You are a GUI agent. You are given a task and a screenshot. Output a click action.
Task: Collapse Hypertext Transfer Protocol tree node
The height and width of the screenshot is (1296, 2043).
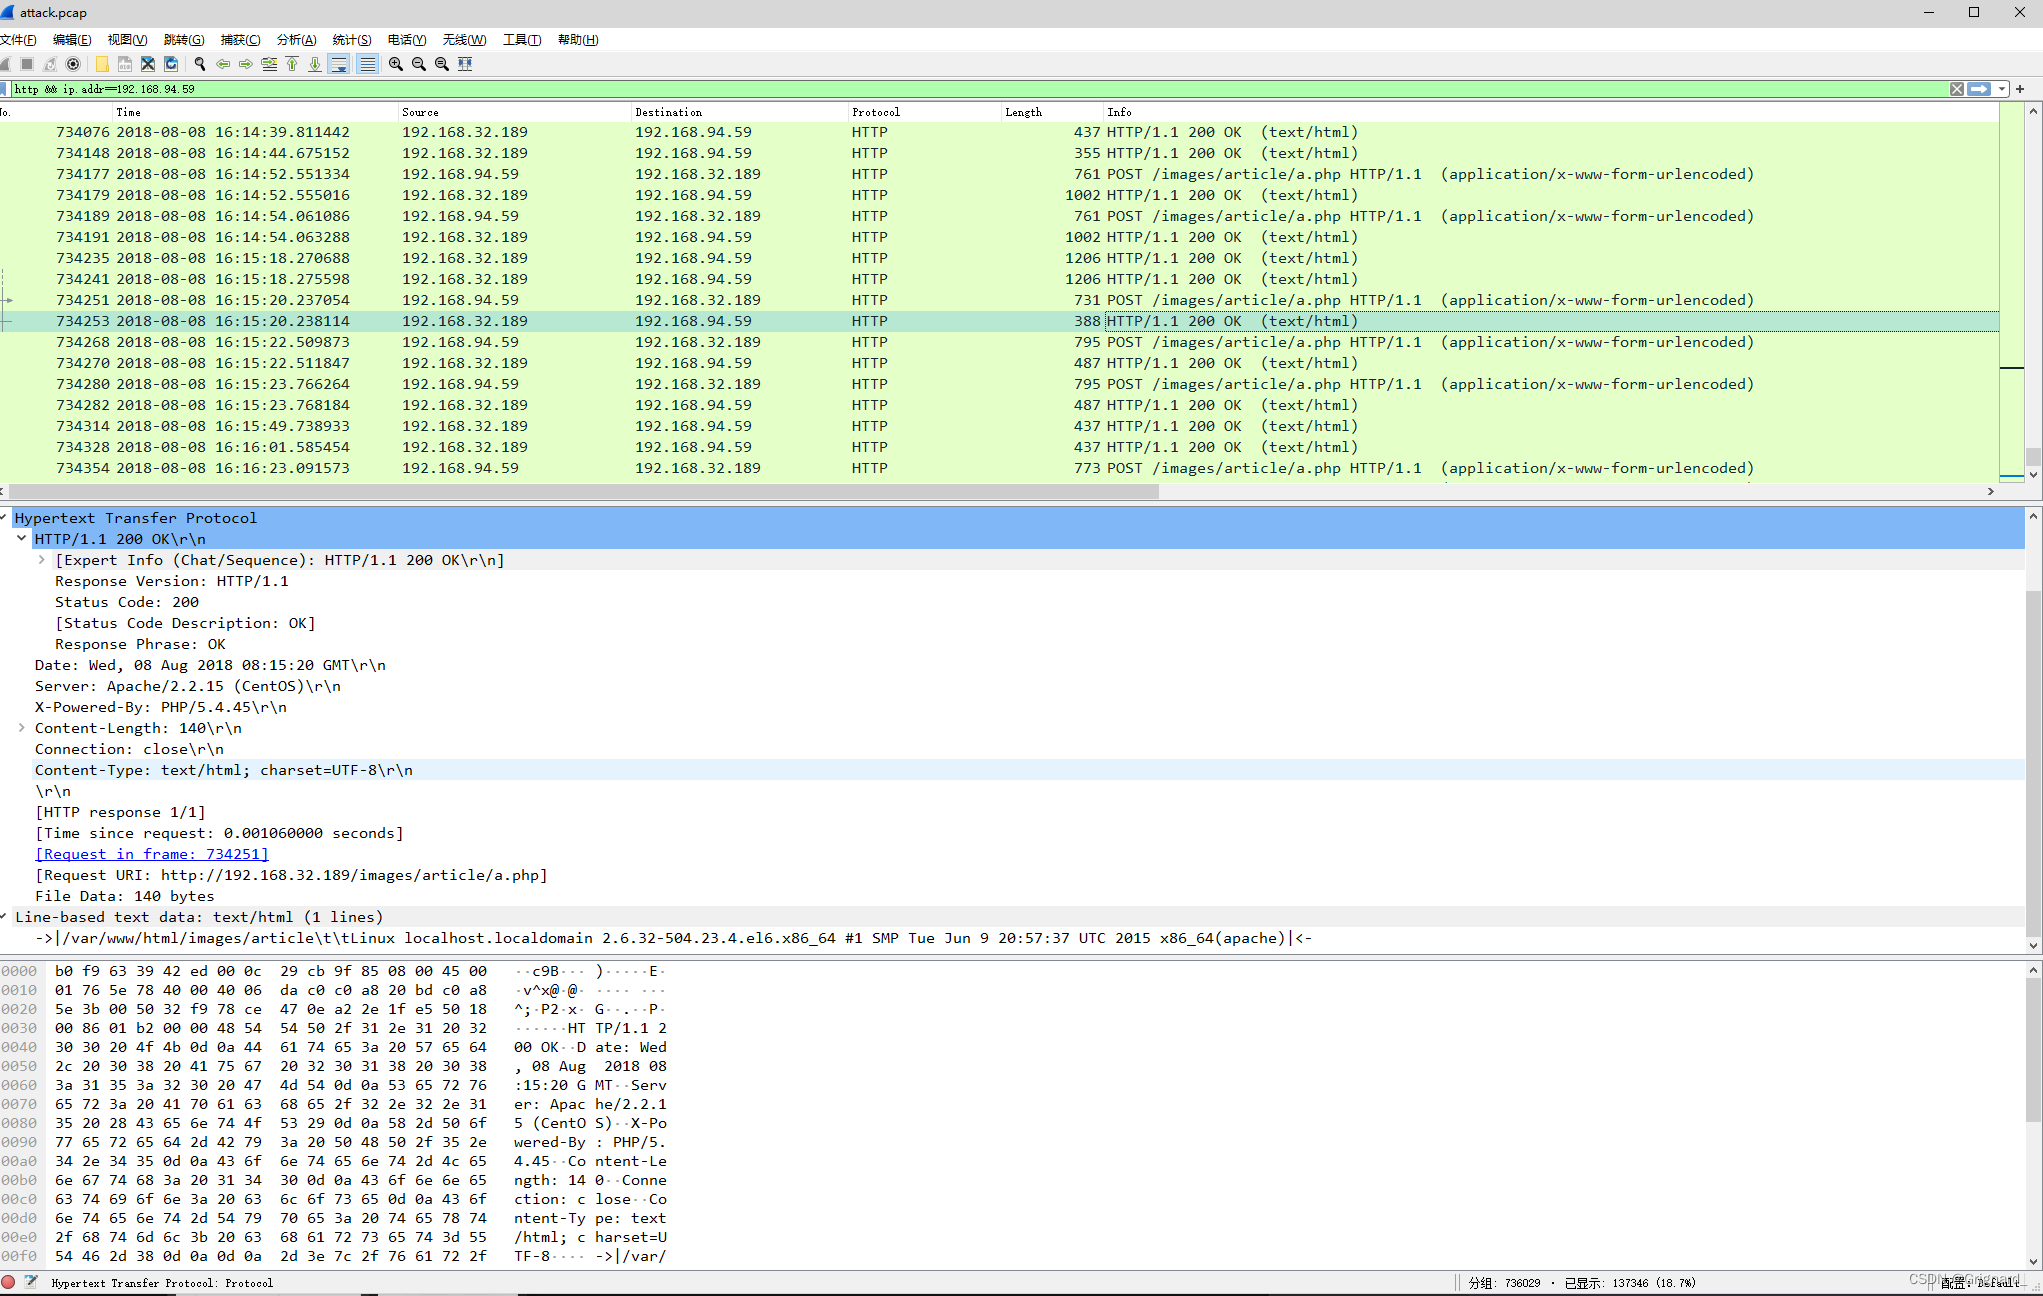pyautogui.click(x=5, y=518)
